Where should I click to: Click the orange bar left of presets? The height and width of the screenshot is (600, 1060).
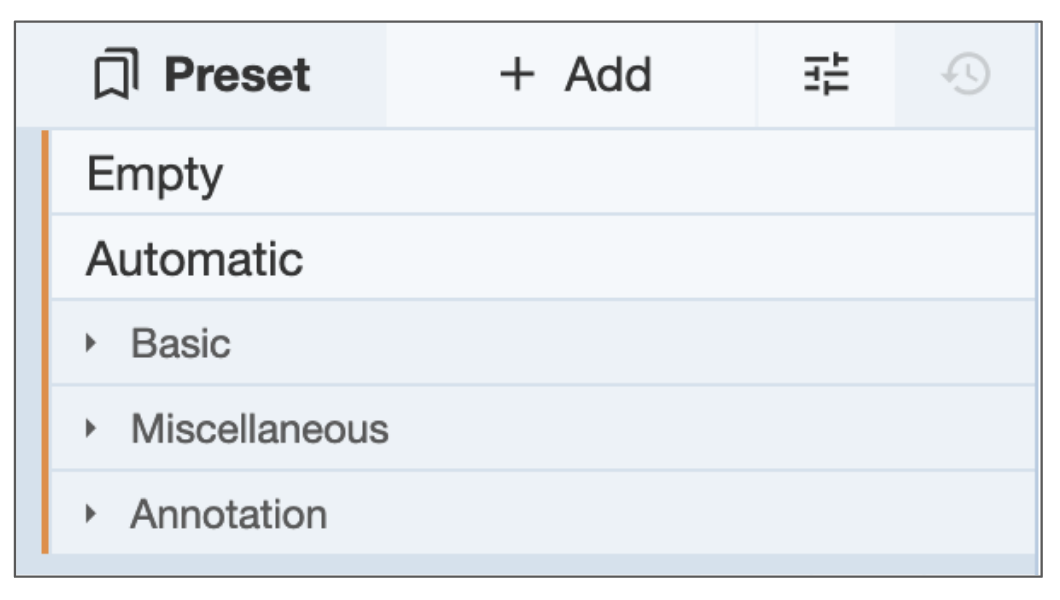point(45,340)
